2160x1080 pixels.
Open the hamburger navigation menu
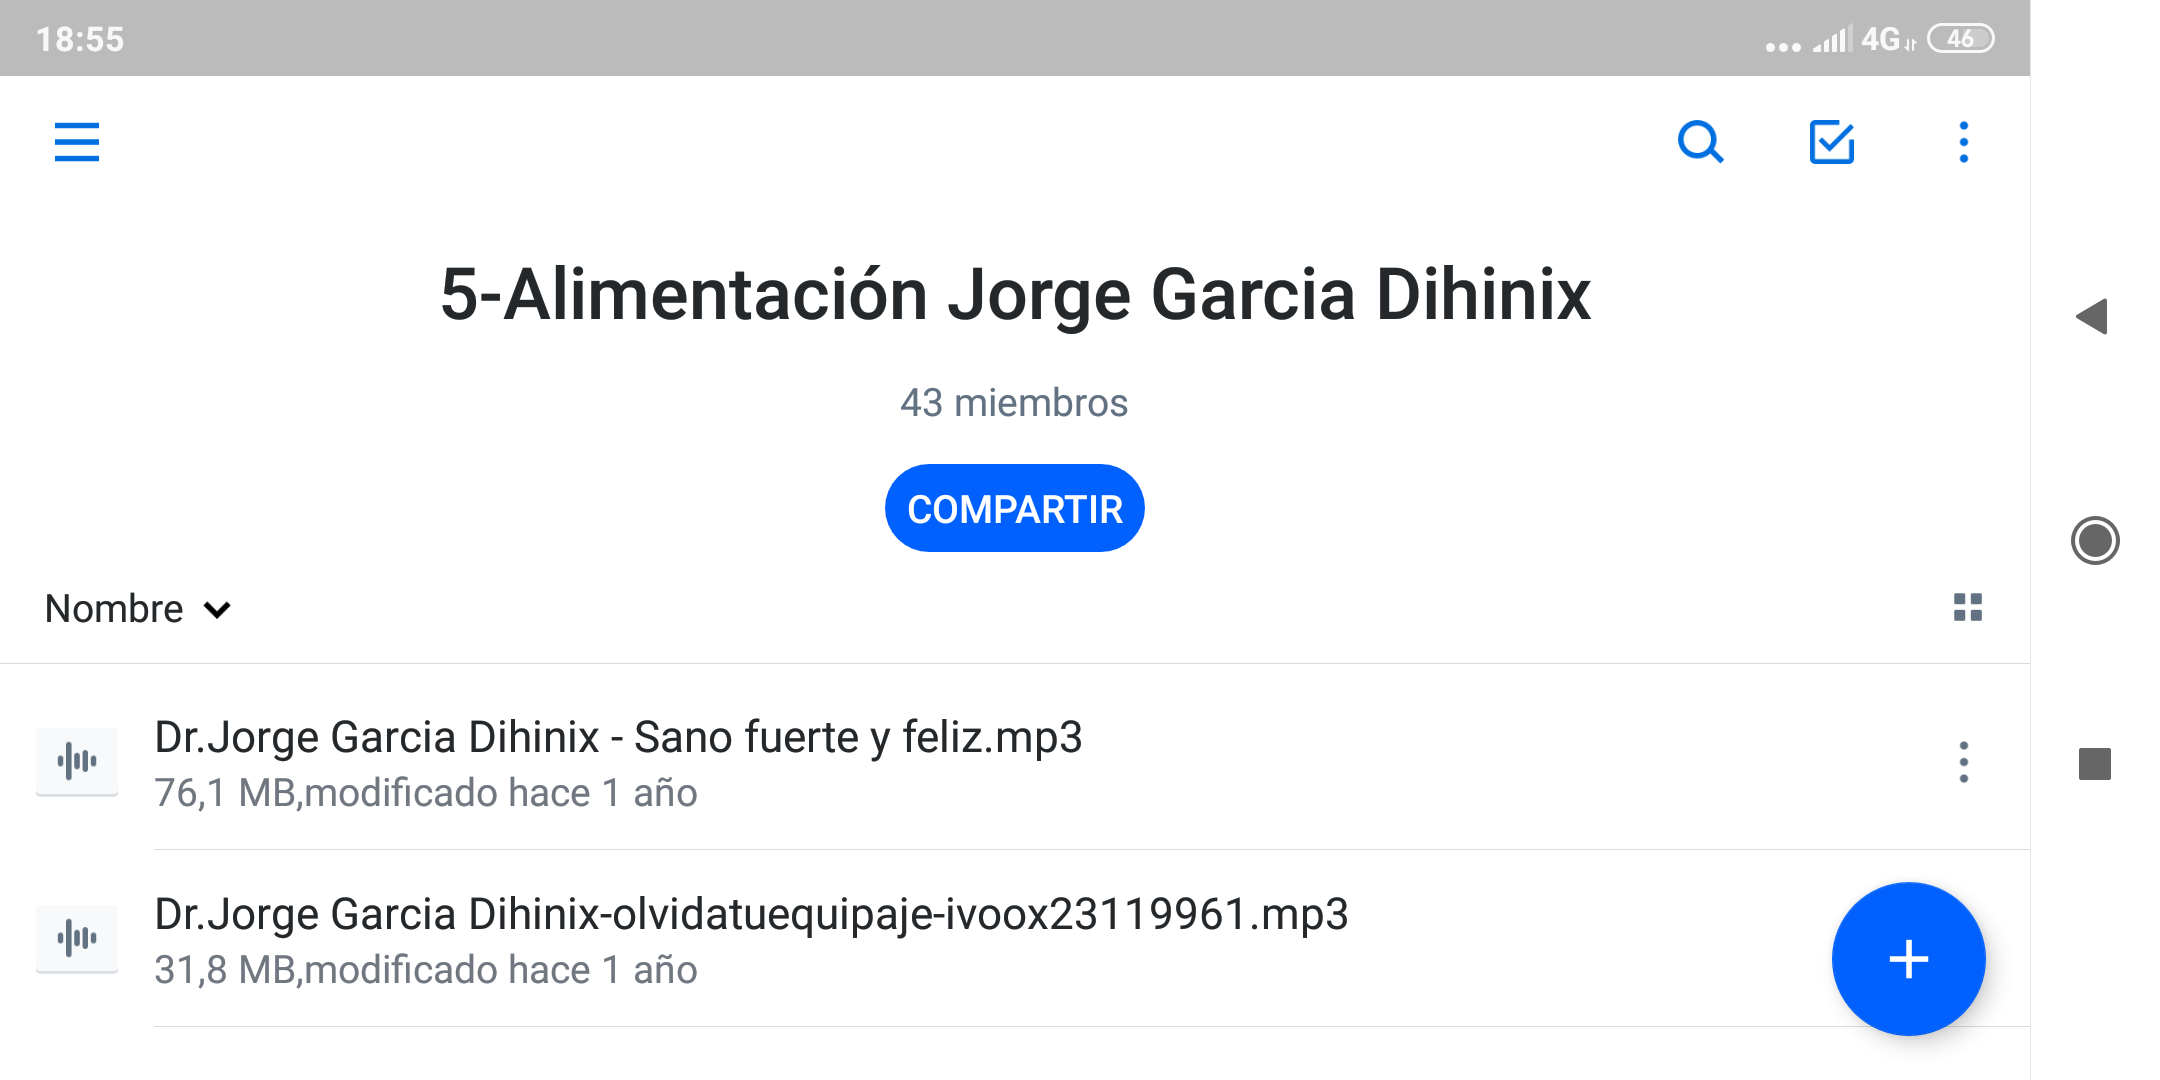pyautogui.click(x=77, y=142)
